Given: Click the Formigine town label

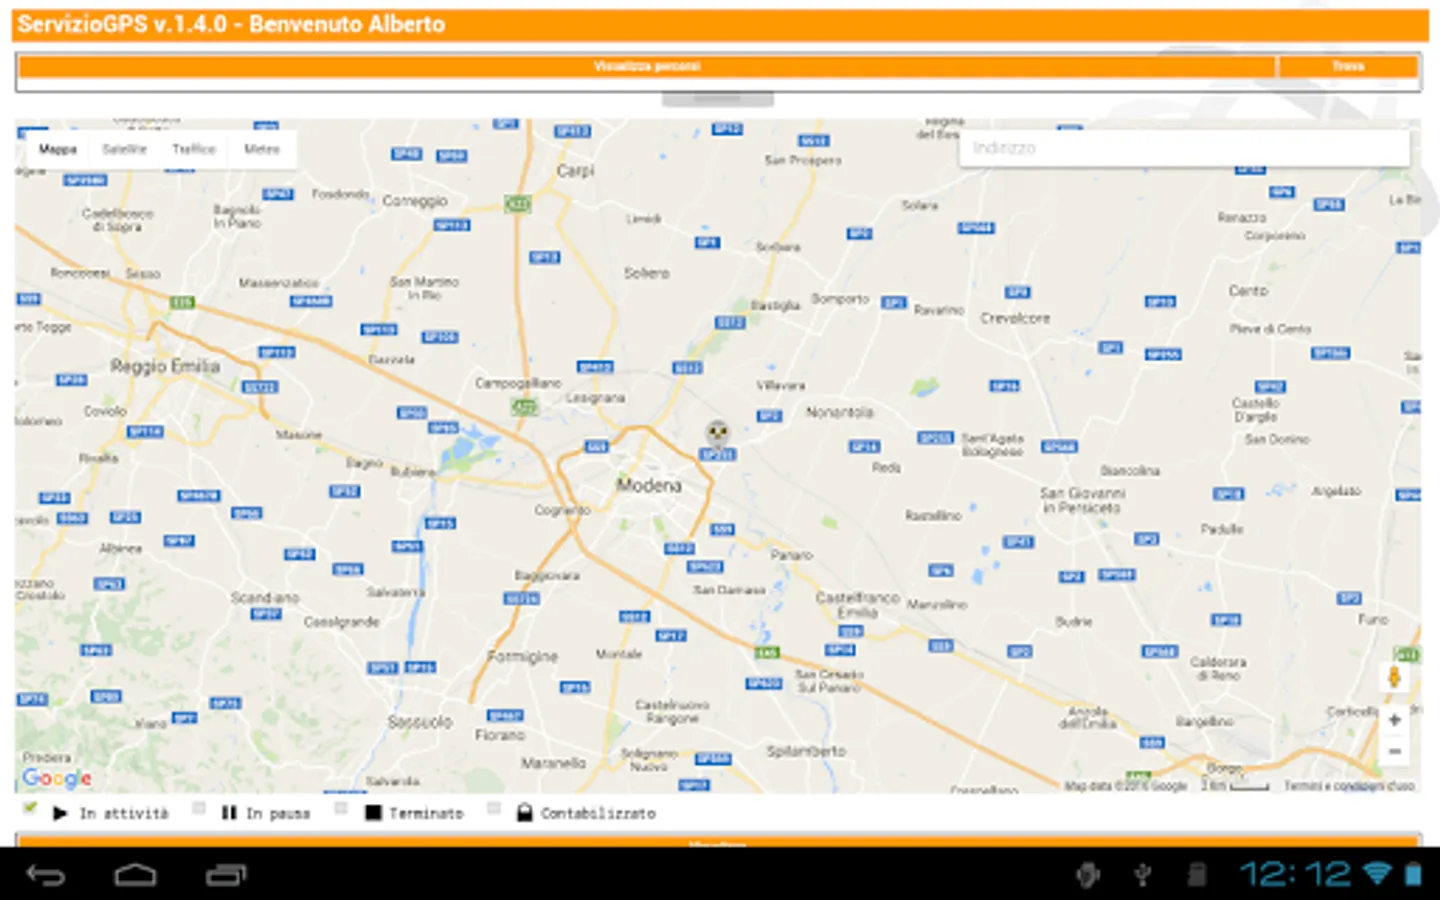Looking at the screenshot, I should click(522, 657).
